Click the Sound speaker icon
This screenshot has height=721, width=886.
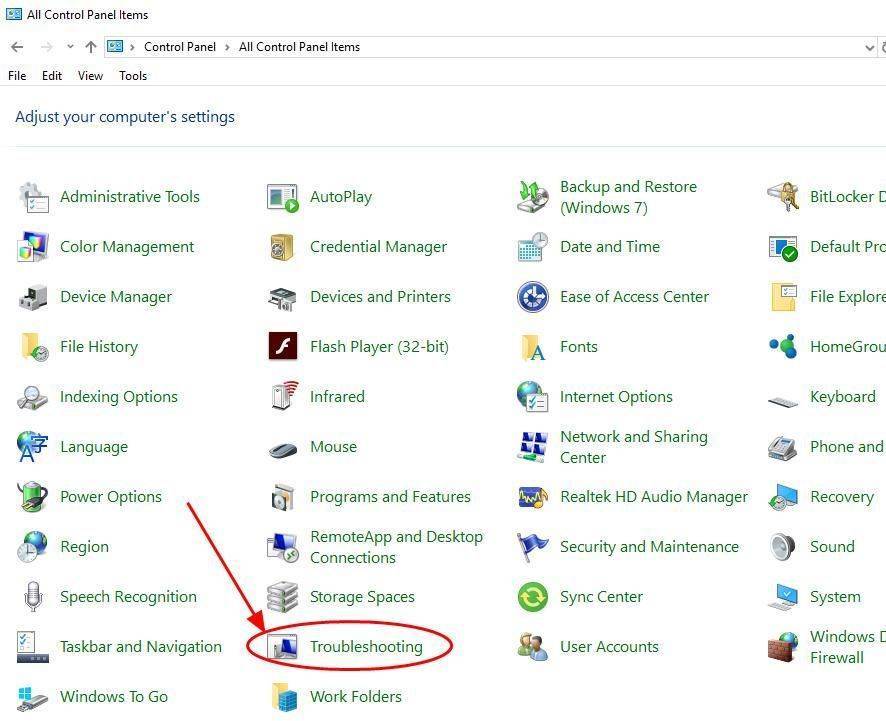783,547
